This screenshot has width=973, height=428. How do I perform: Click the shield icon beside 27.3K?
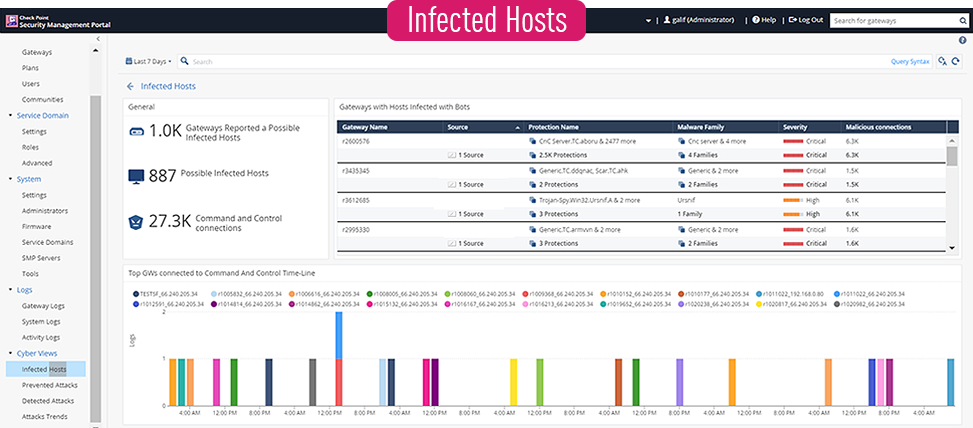(137, 223)
